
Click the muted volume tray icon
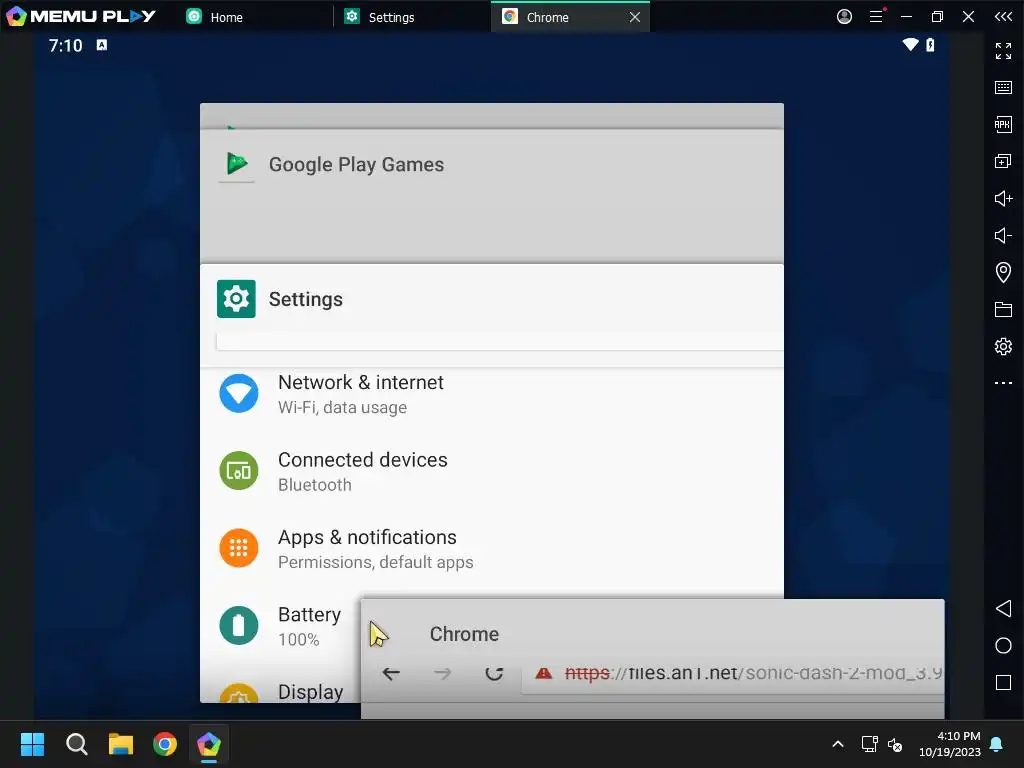pyautogui.click(x=895, y=744)
